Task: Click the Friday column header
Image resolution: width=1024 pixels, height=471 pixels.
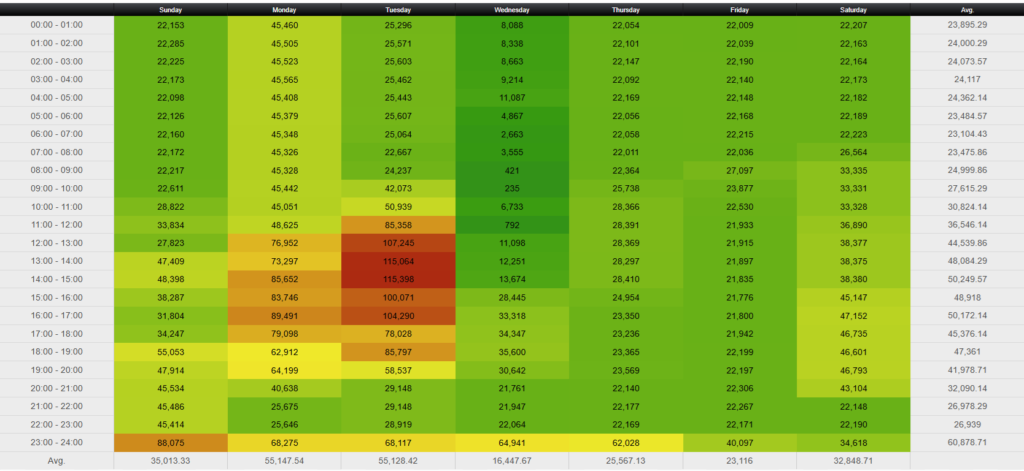Action: (739, 10)
